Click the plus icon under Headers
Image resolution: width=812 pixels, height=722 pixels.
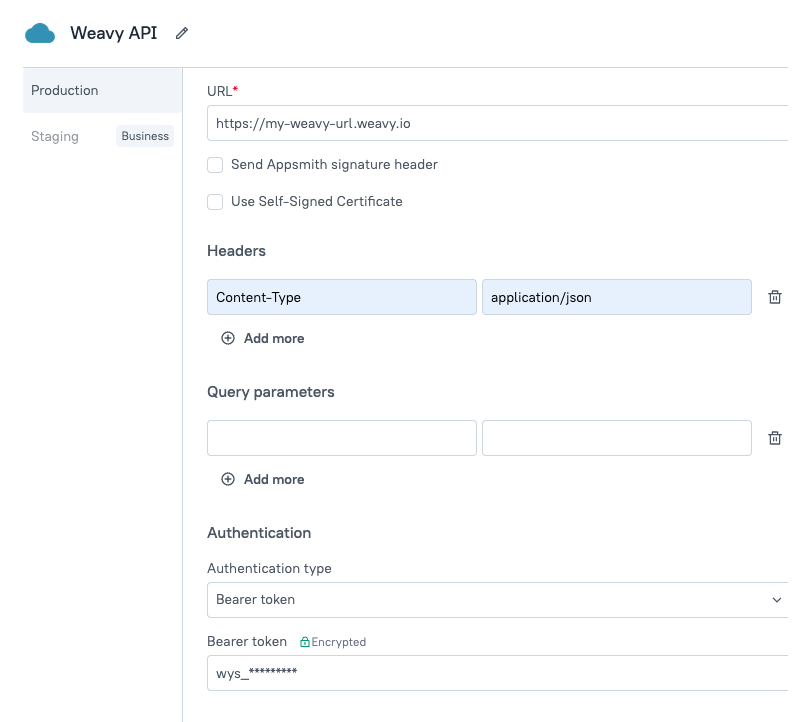tap(228, 338)
